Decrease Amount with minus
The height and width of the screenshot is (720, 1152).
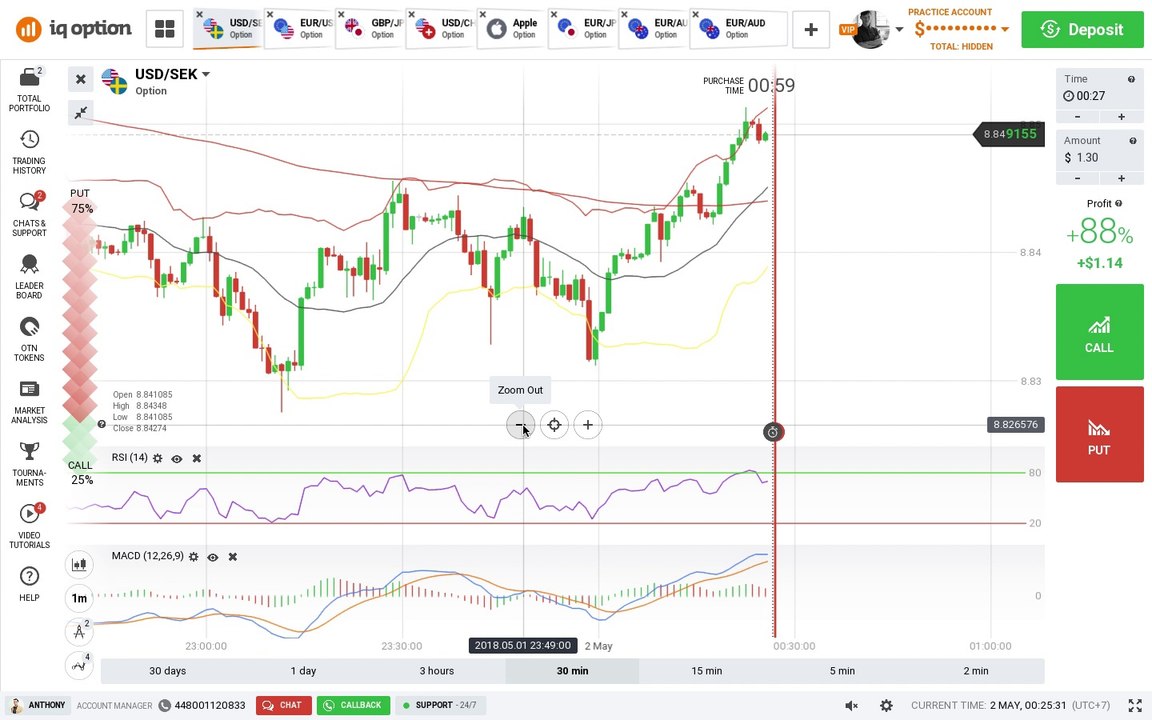pos(1078,179)
